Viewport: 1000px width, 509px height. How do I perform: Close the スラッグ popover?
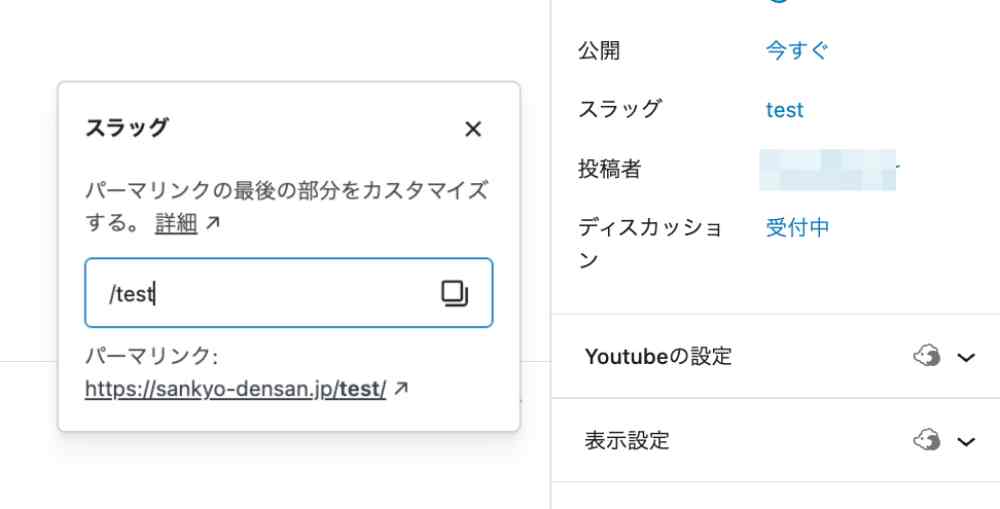pyautogui.click(x=473, y=129)
